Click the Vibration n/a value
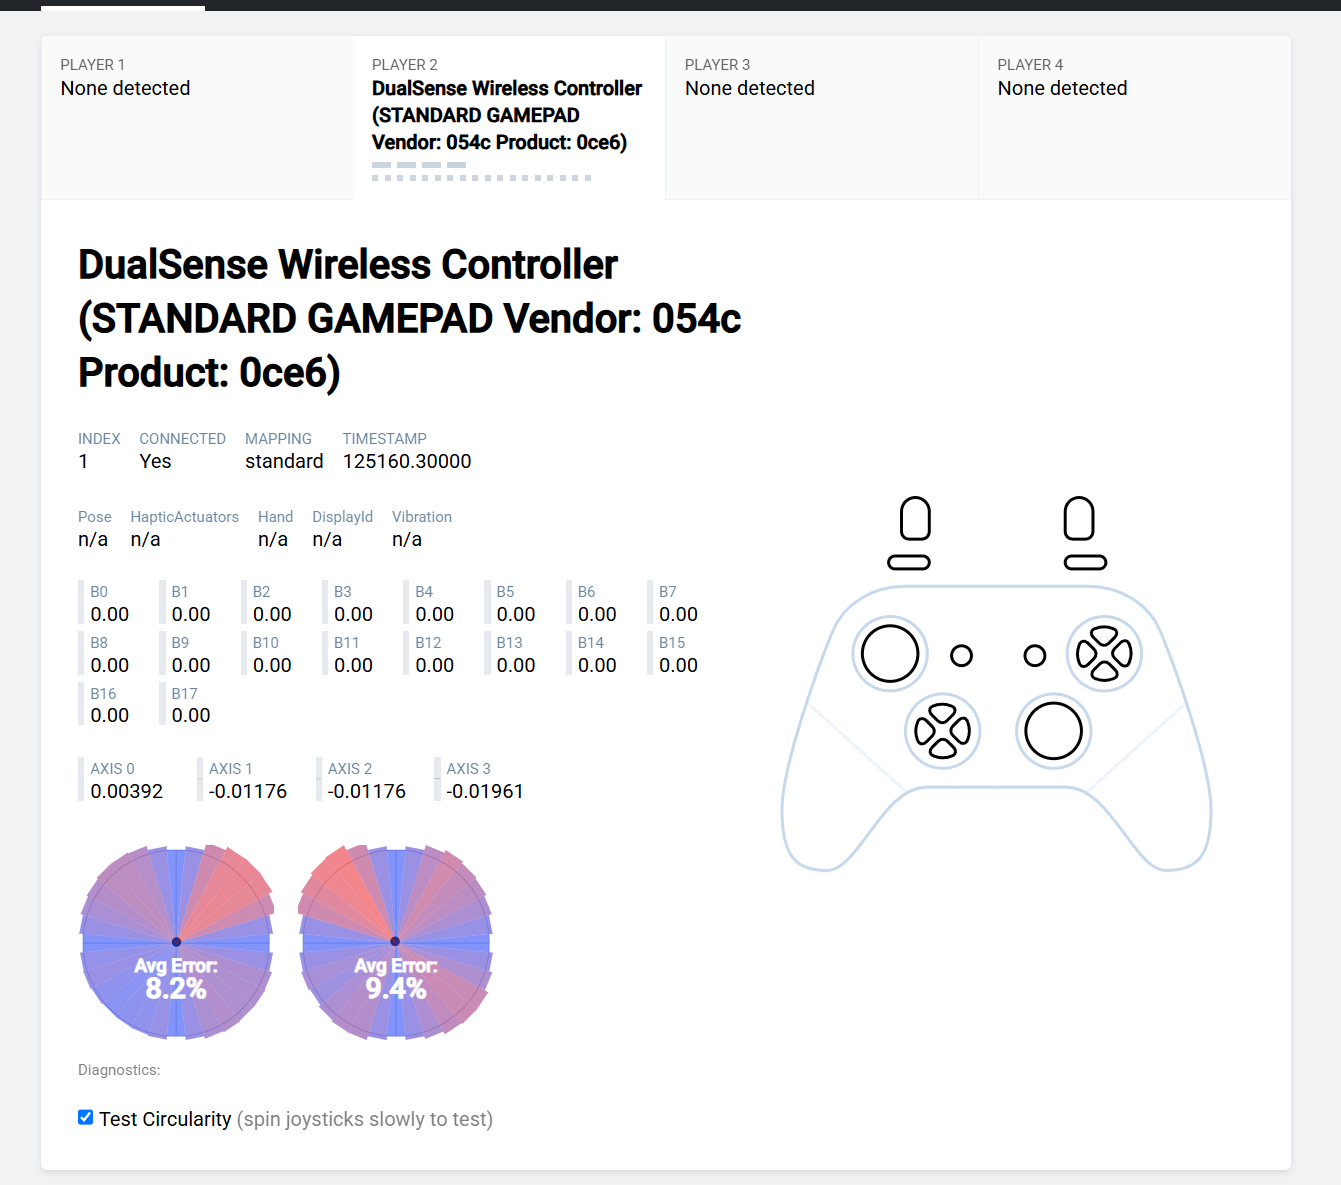Image resolution: width=1341 pixels, height=1185 pixels. [407, 539]
